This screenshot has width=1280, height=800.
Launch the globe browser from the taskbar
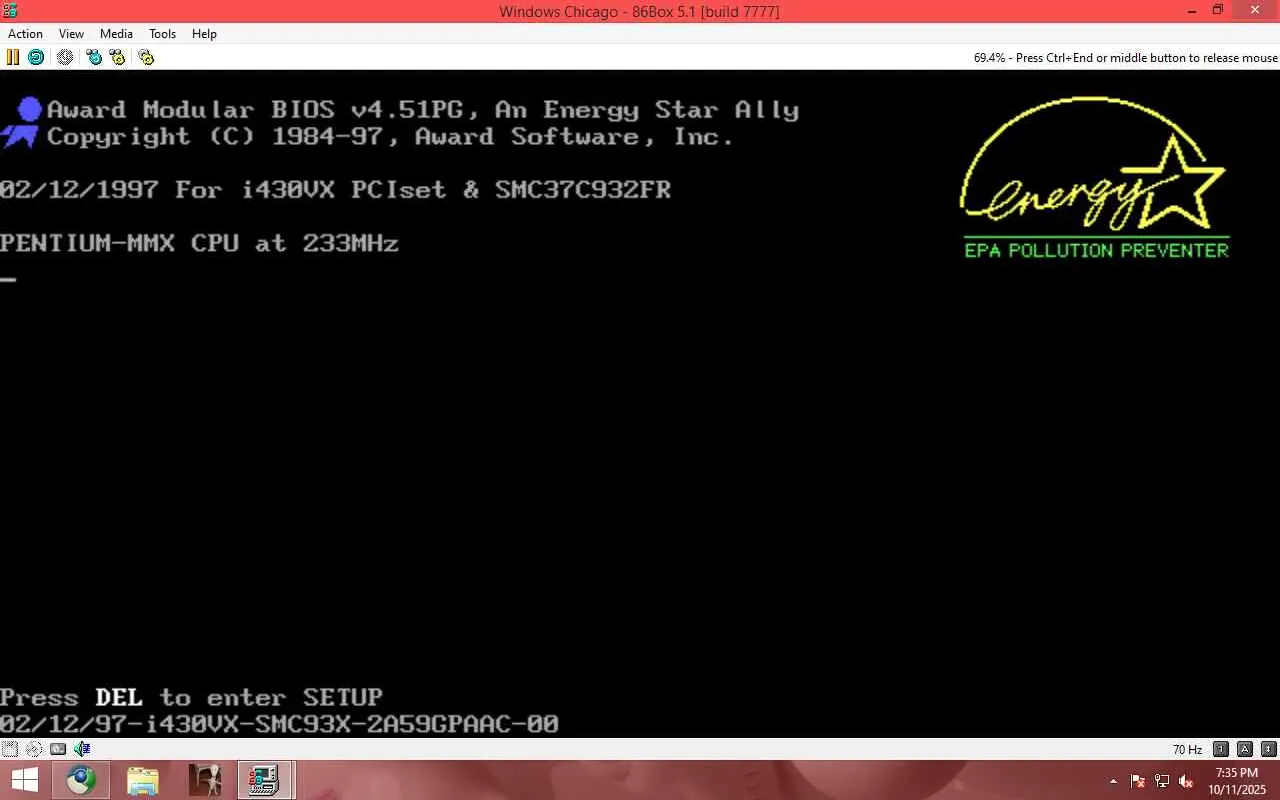tap(82, 780)
